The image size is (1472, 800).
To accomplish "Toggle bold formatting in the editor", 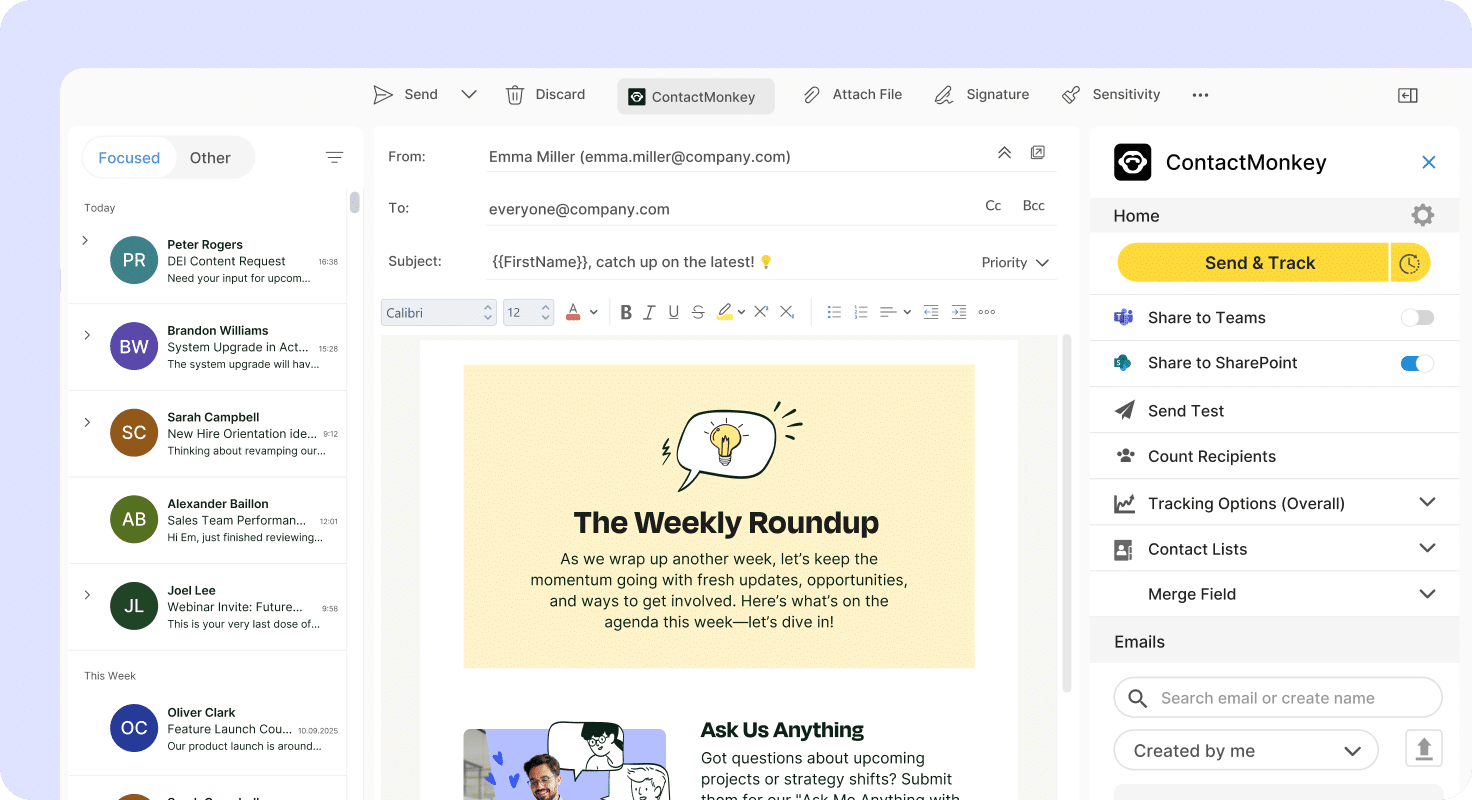I will pos(625,311).
